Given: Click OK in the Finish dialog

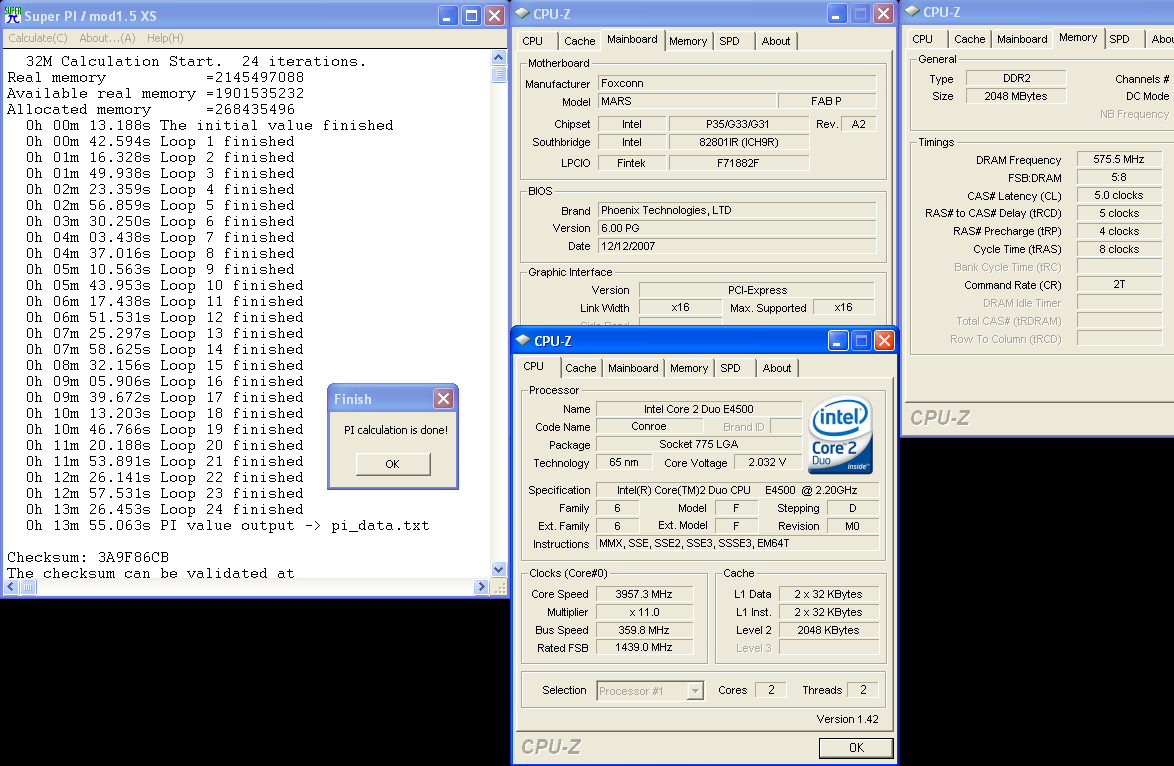Looking at the screenshot, I should click(x=392, y=464).
